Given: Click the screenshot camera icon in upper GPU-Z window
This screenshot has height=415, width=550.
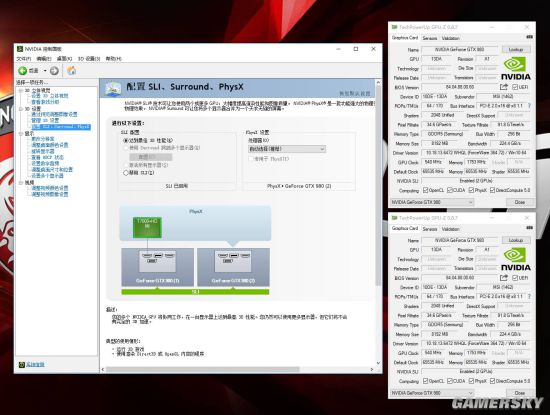Looking at the screenshot, I should [529, 37].
